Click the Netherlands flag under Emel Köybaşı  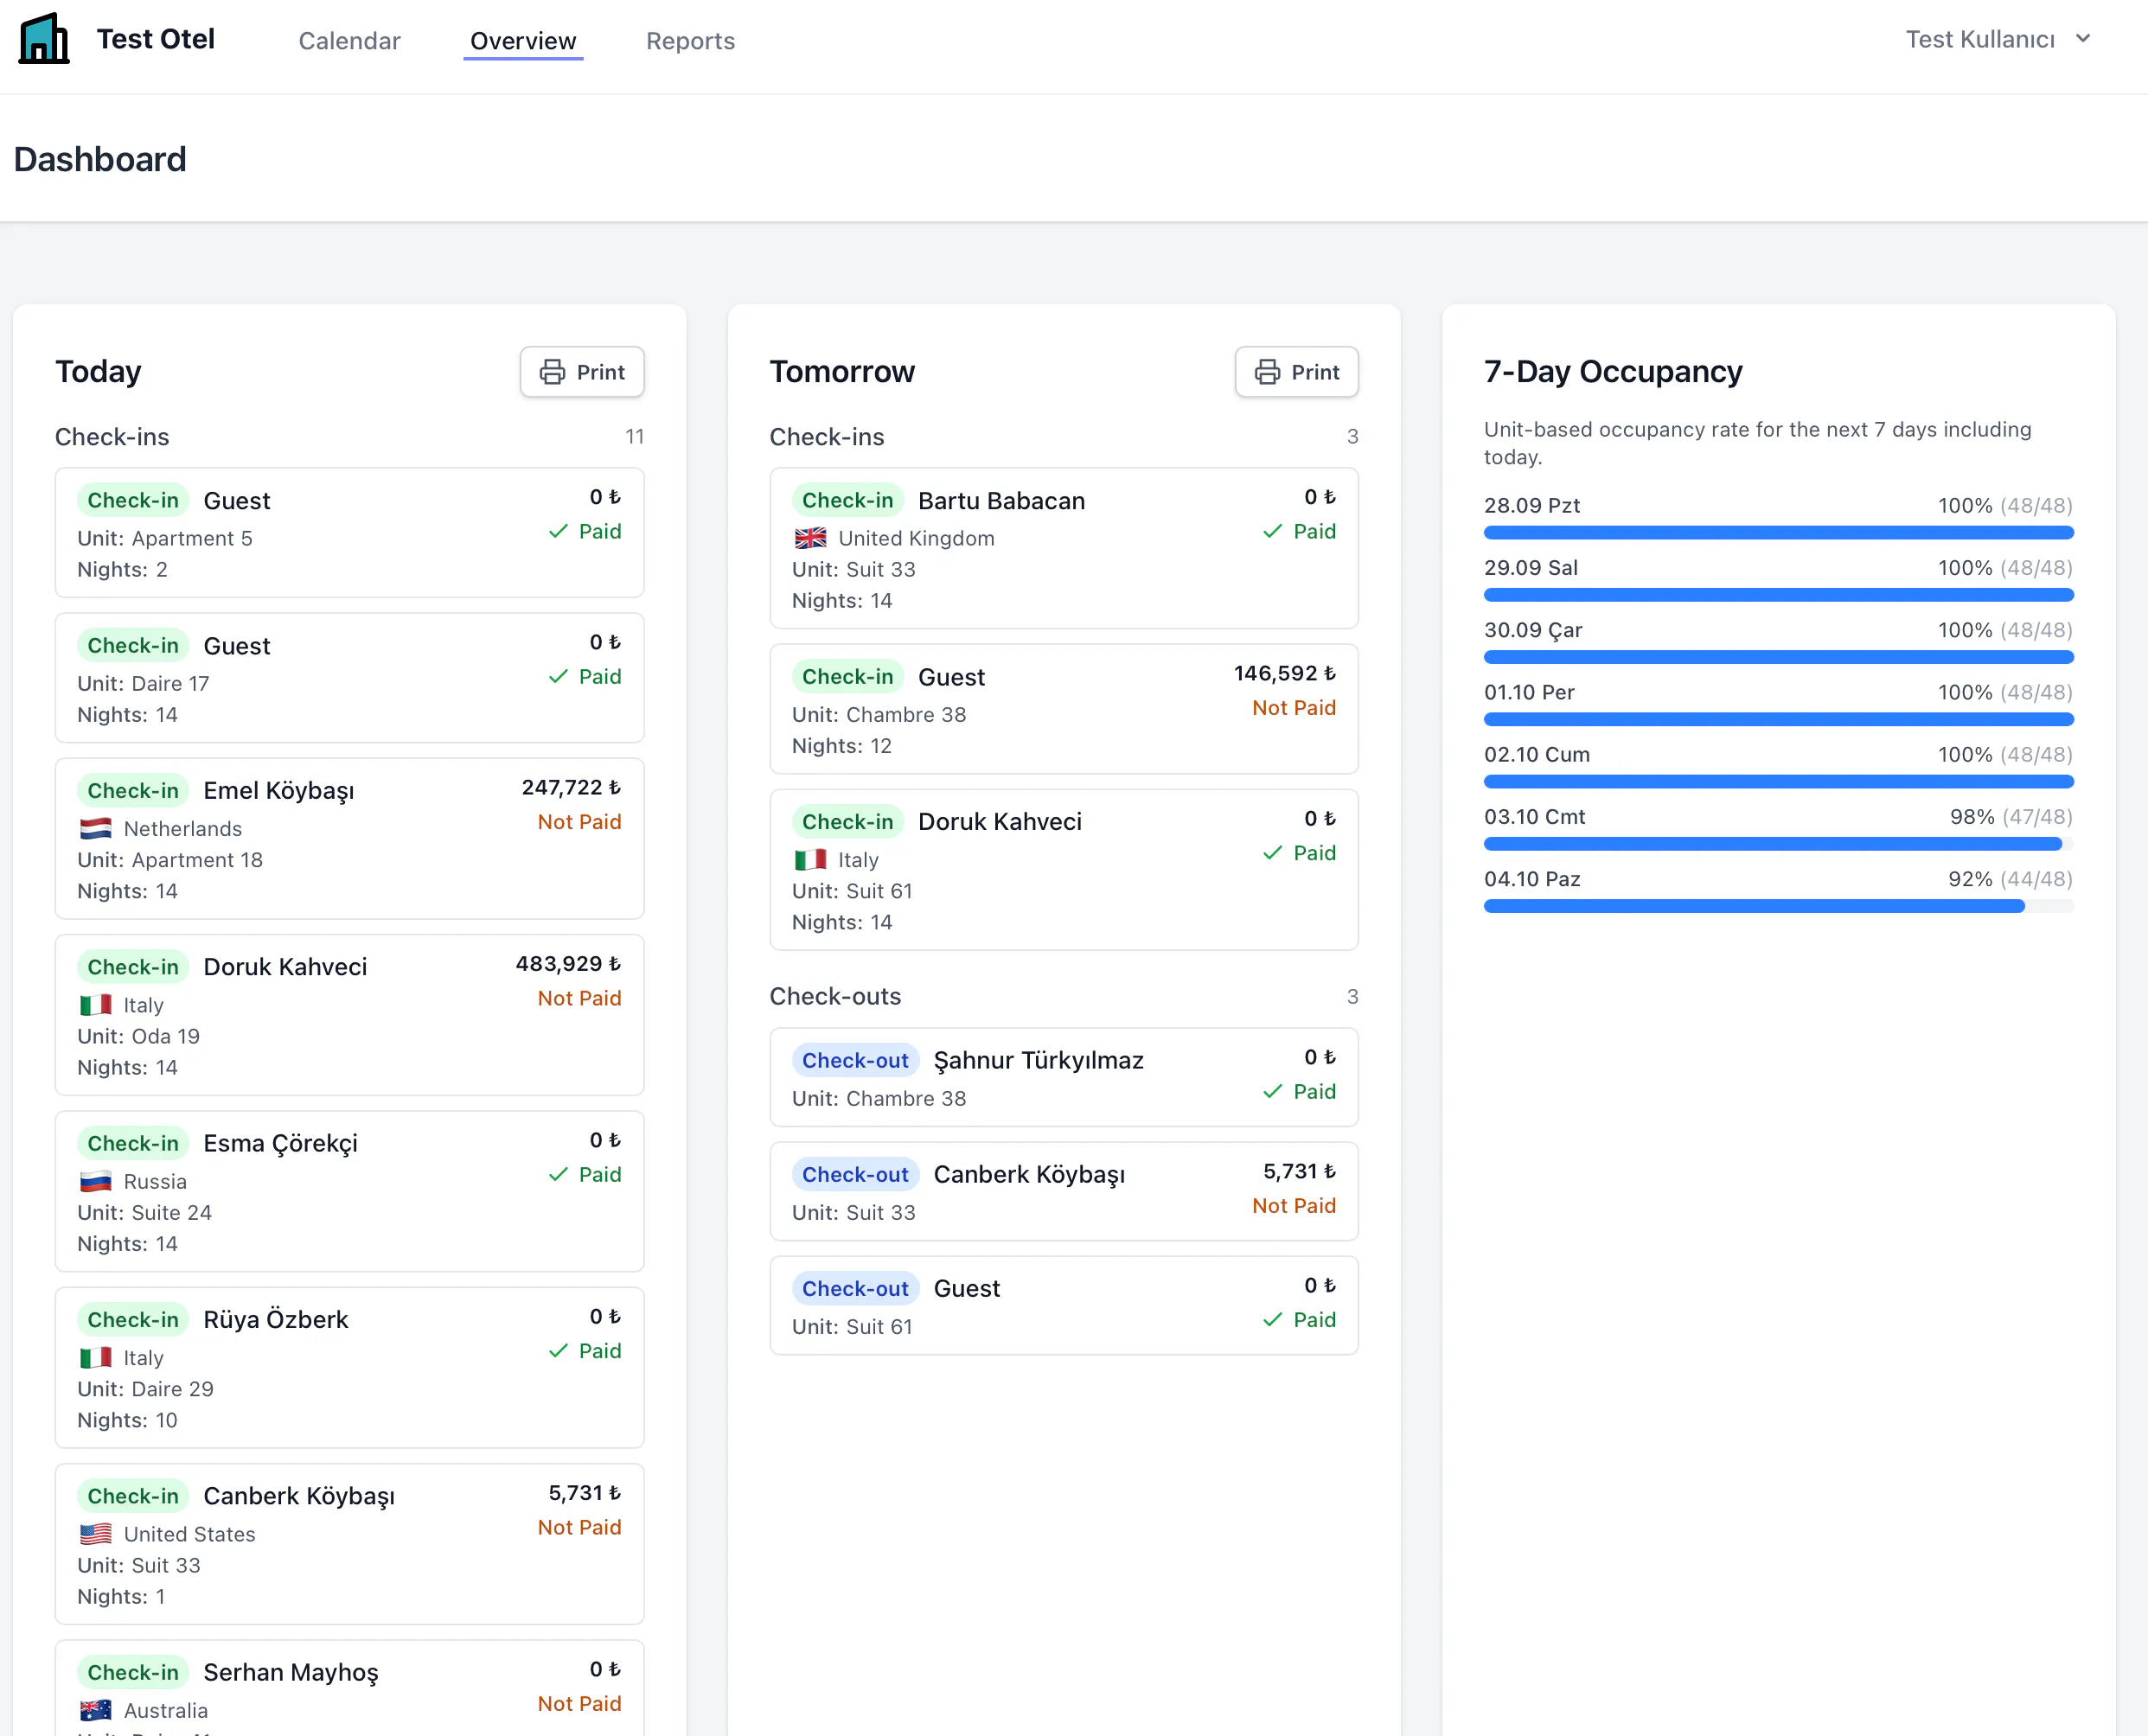95,829
